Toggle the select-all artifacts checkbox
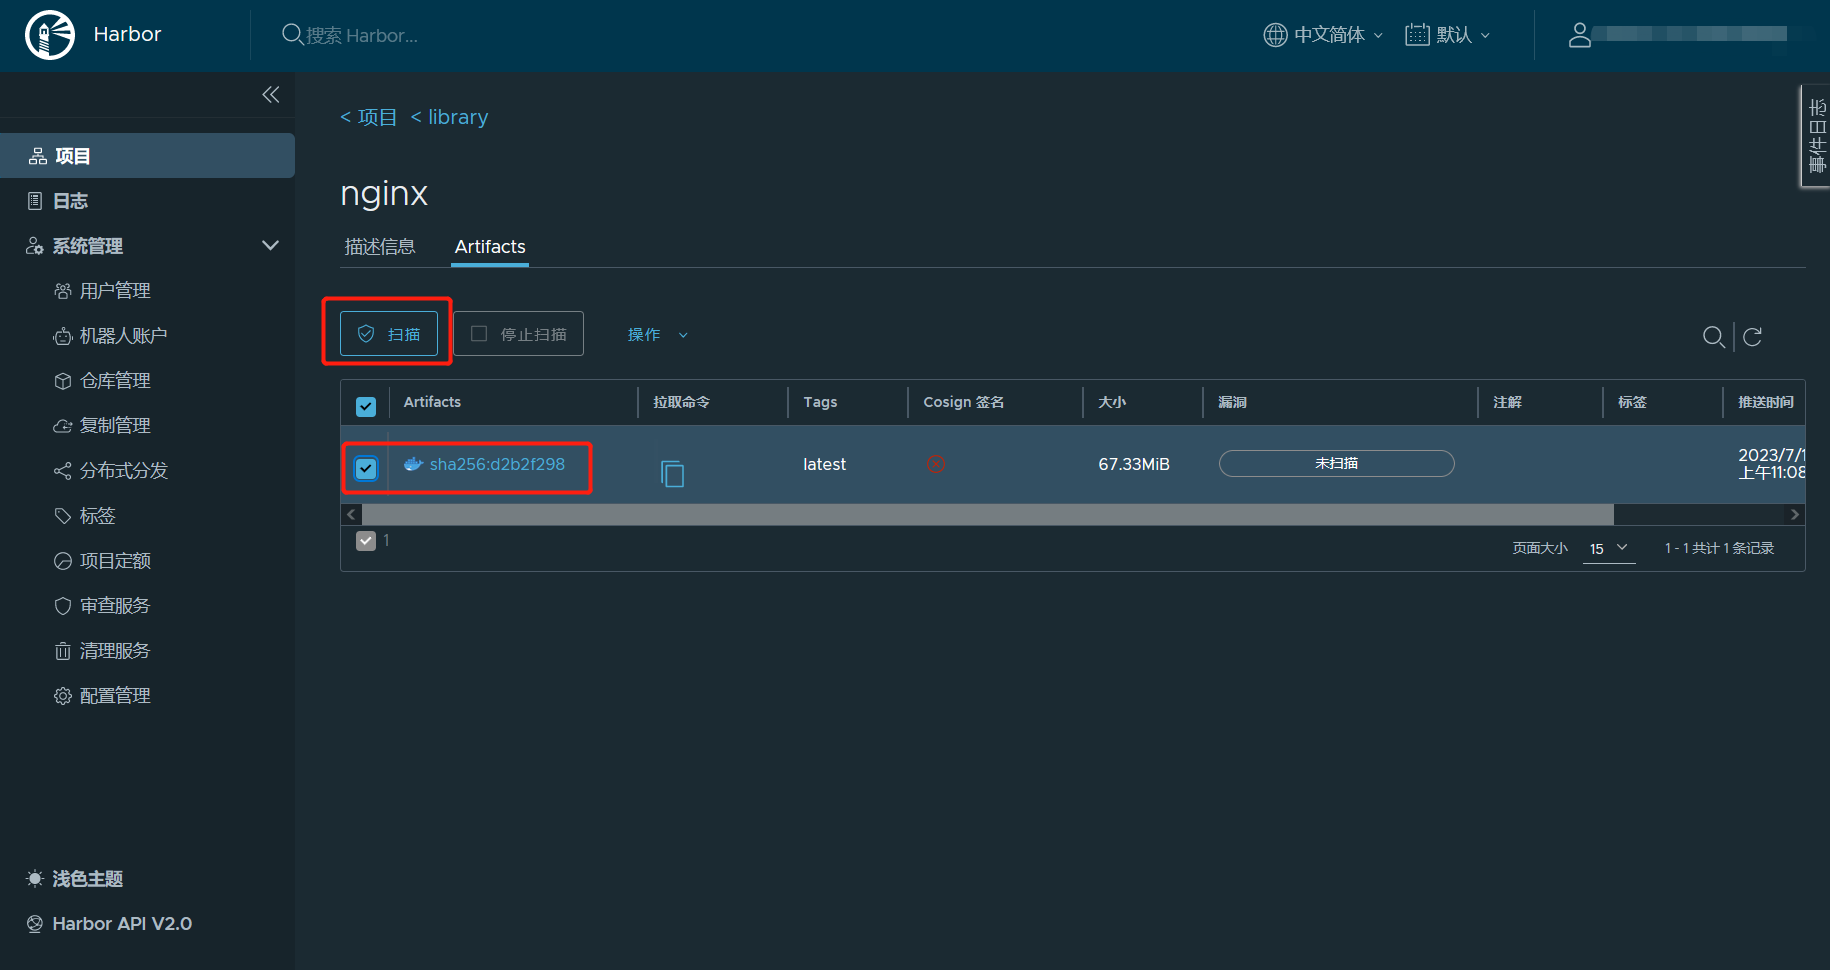The width and height of the screenshot is (1830, 970). 366,407
